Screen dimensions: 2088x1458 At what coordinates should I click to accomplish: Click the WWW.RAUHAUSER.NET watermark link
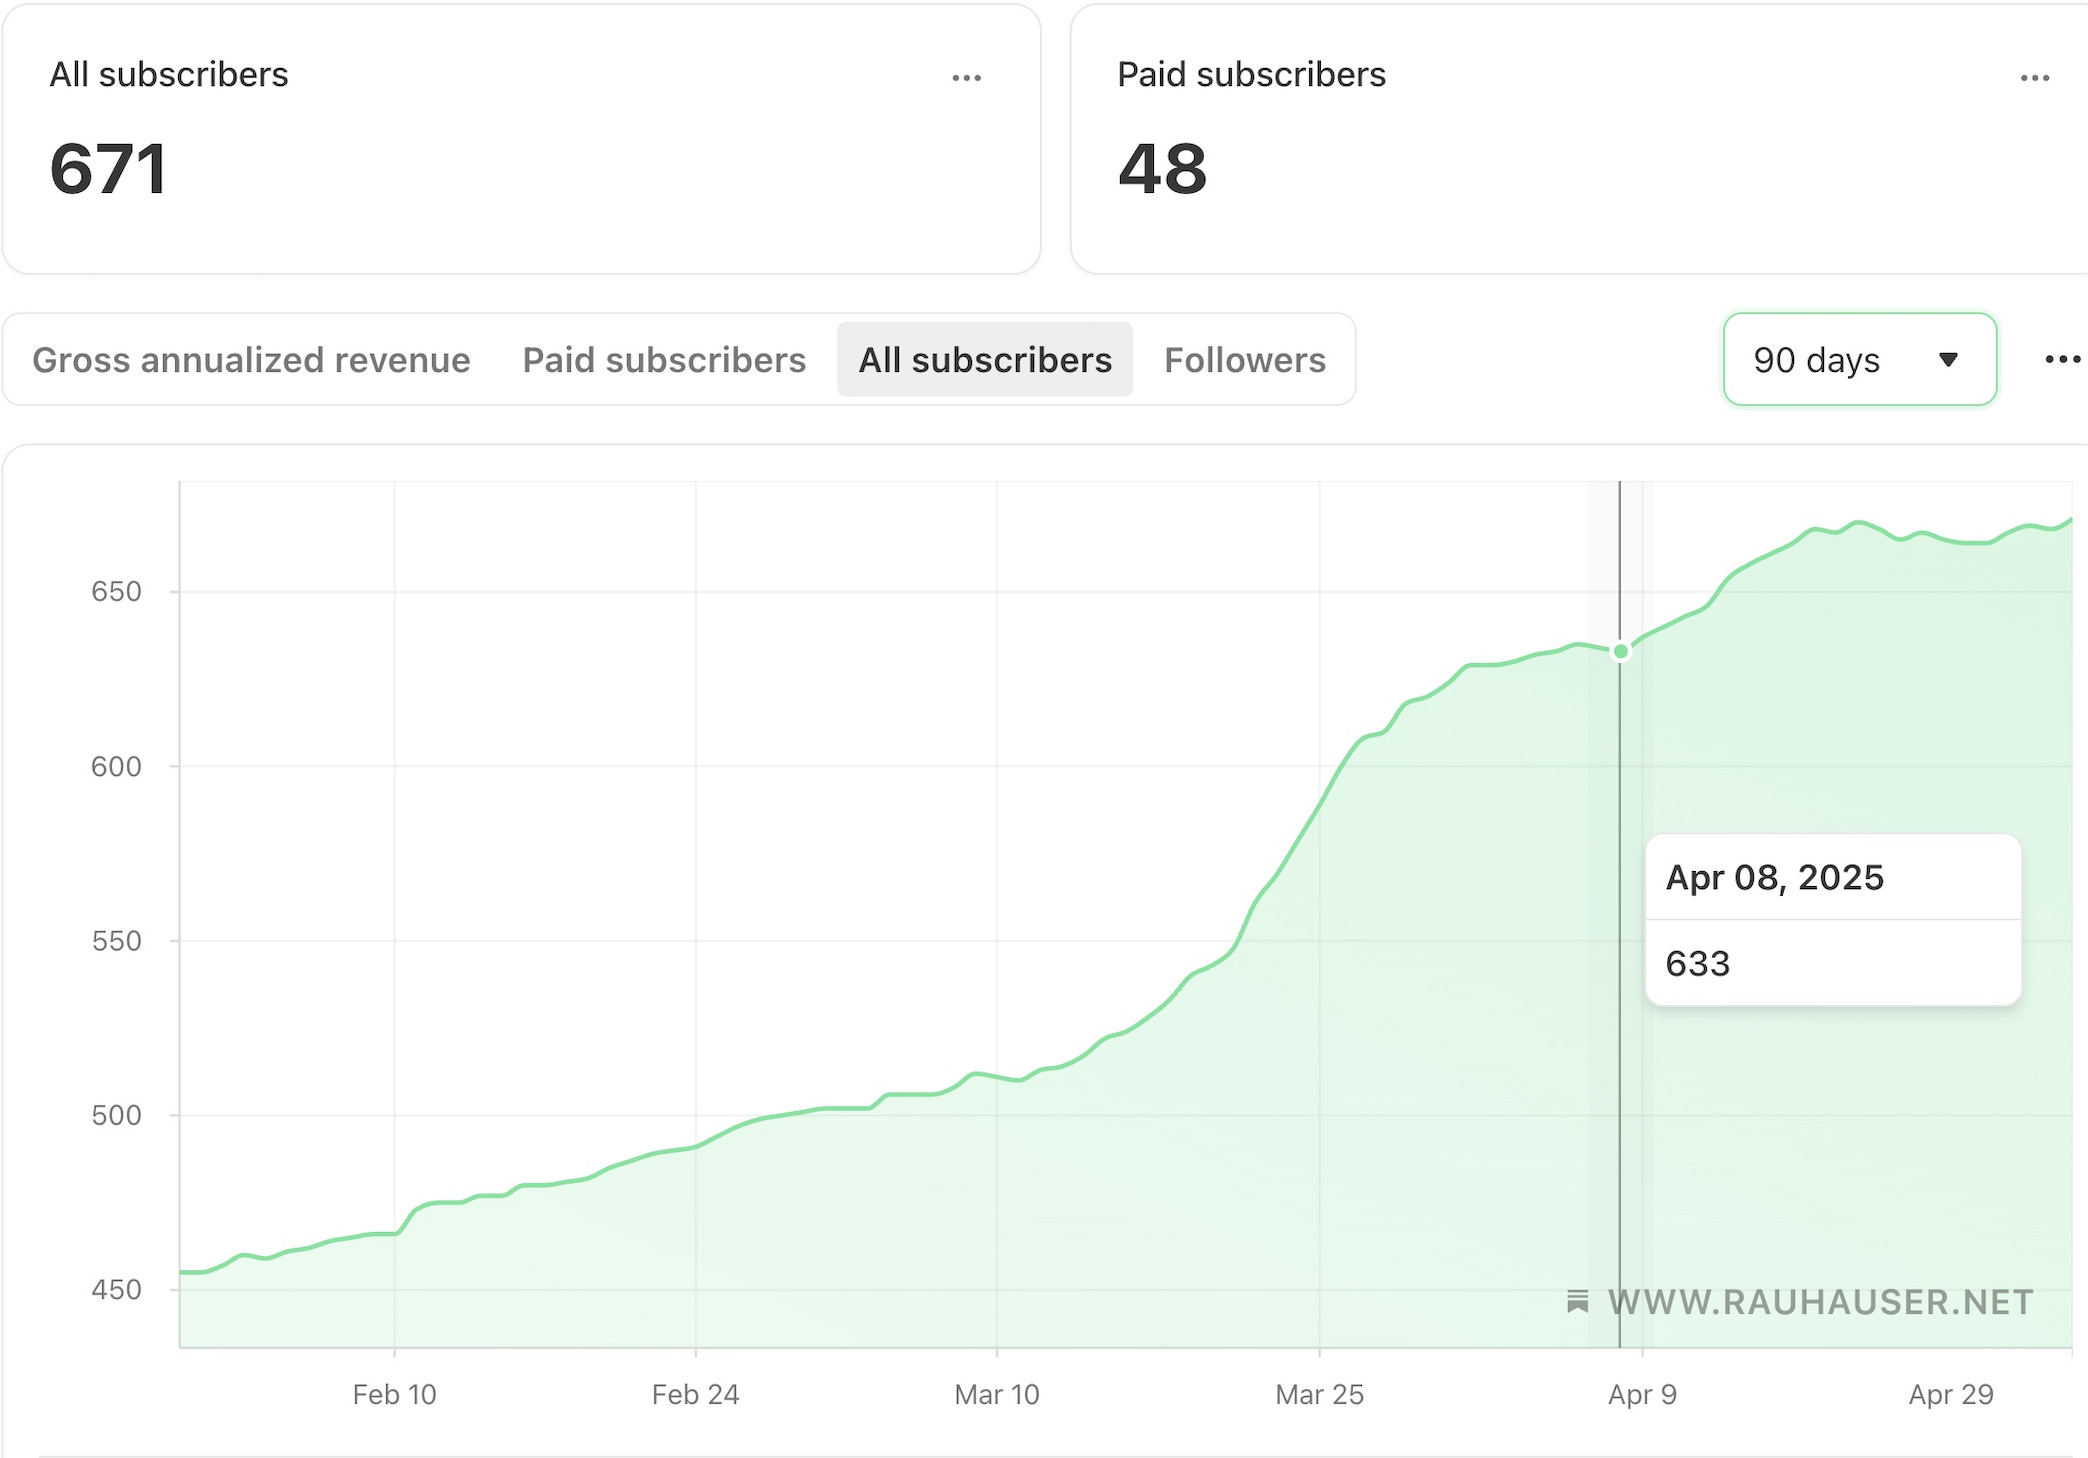(x=1820, y=1302)
